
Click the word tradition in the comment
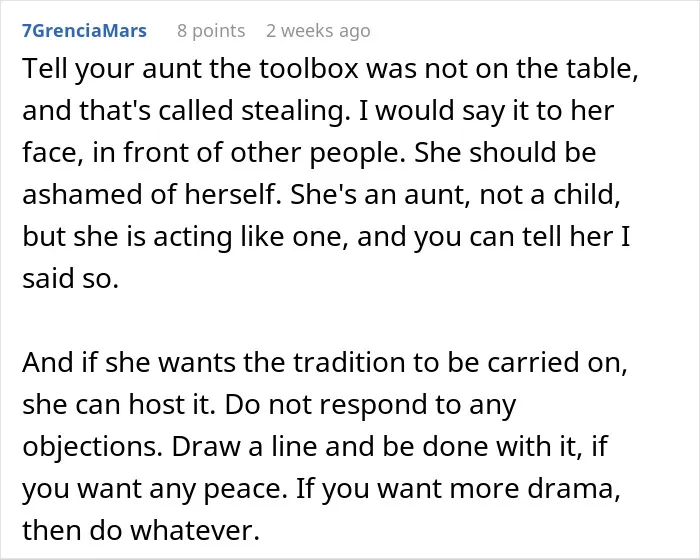[349, 363]
